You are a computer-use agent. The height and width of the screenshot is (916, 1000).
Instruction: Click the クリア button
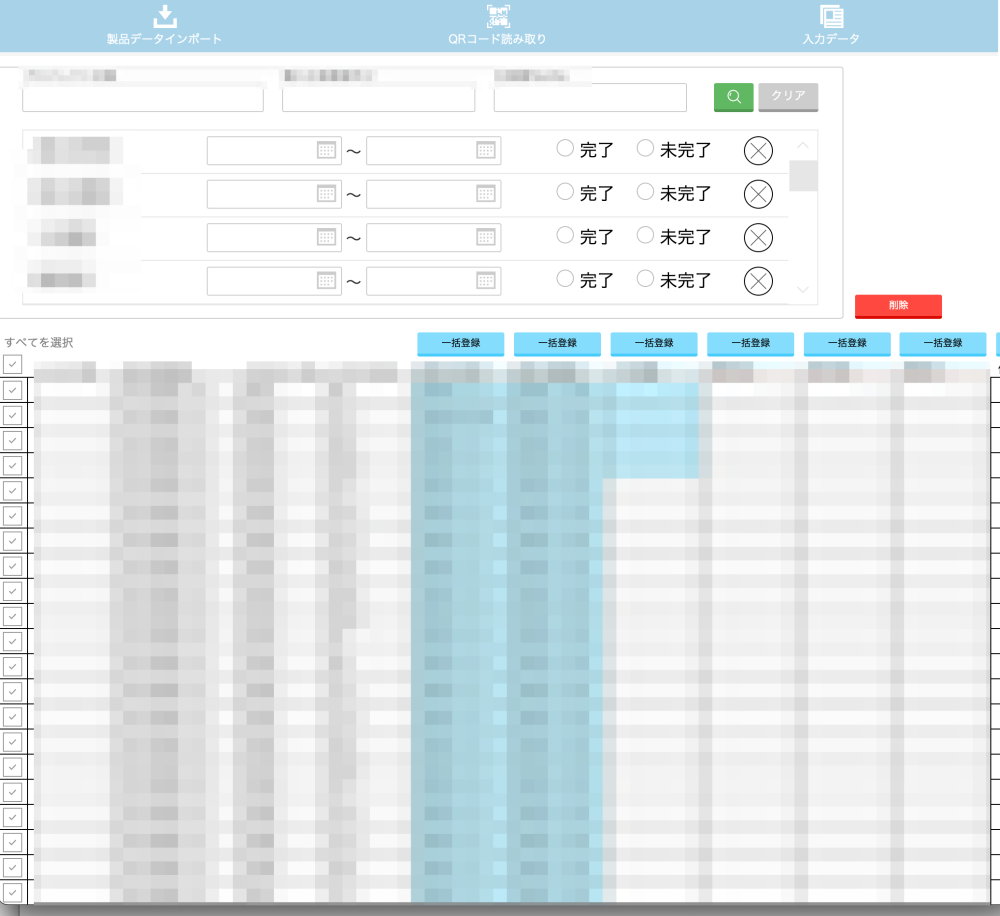[x=788, y=97]
